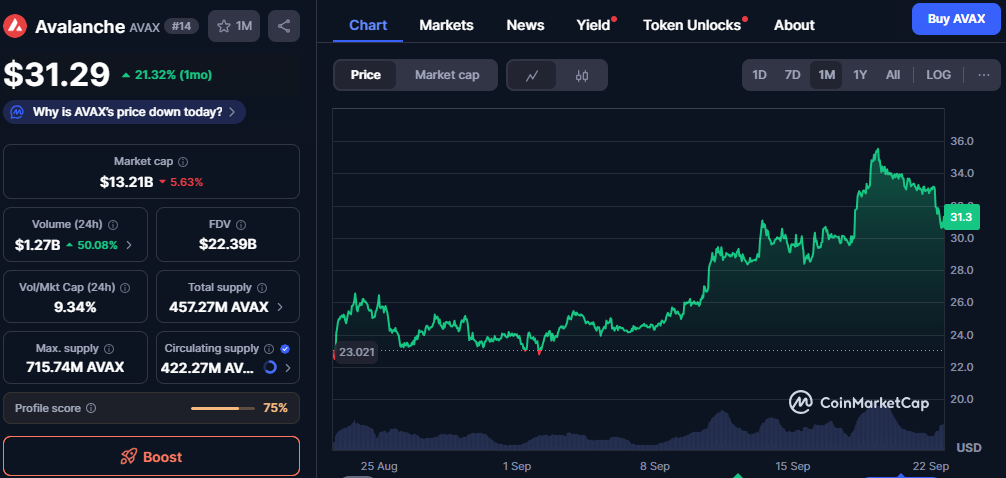Toggle Price chart mode
Screen dimensions: 1006x478
(366, 75)
